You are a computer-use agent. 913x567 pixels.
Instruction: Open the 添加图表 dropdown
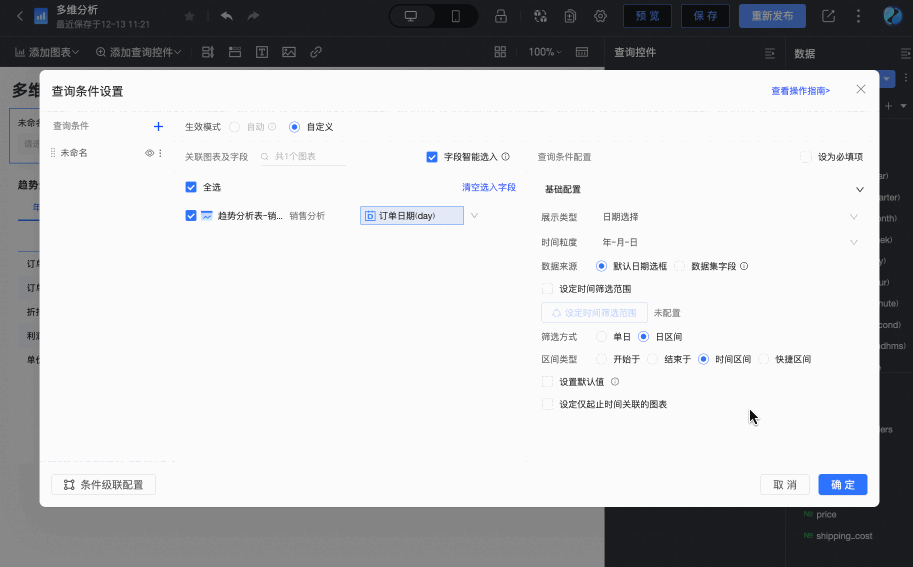(x=47, y=52)
